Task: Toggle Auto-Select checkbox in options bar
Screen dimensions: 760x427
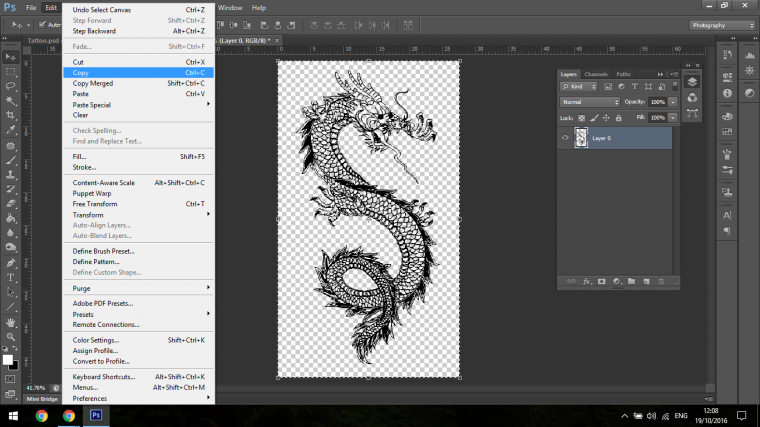Action: [x=42, y=25]
